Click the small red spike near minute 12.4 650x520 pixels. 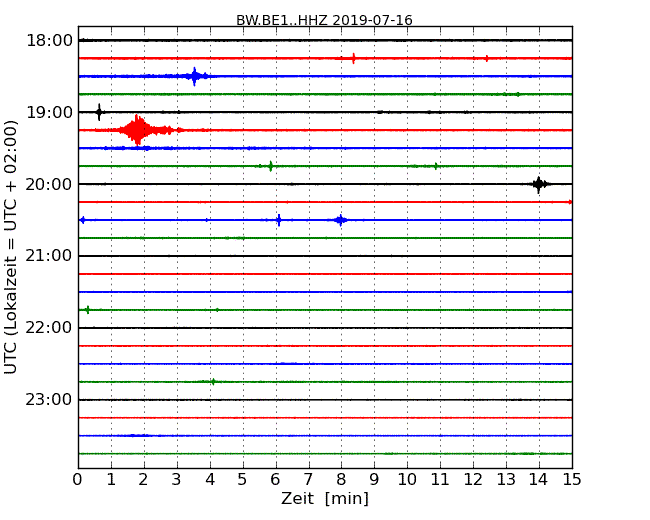pyautogui.click(x=487, y=58)
